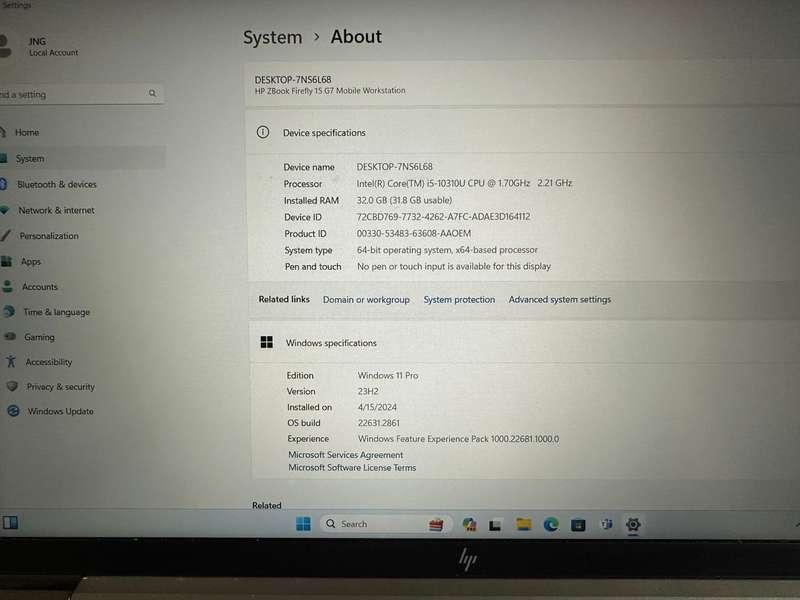
Task: Open Accessibility settings
Action: (x=48, y=362)
